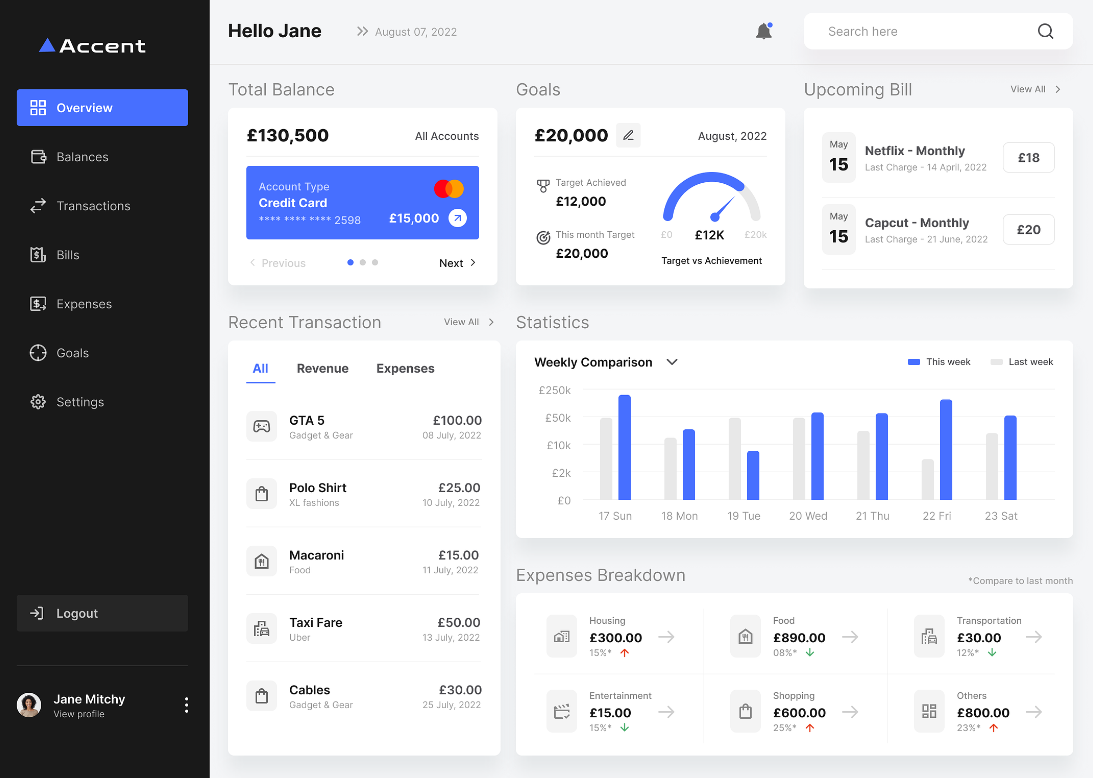The height and width of the screenshot is (778, 1093).
Task: Open Shopping expense arrow
Action: point(850,712)
